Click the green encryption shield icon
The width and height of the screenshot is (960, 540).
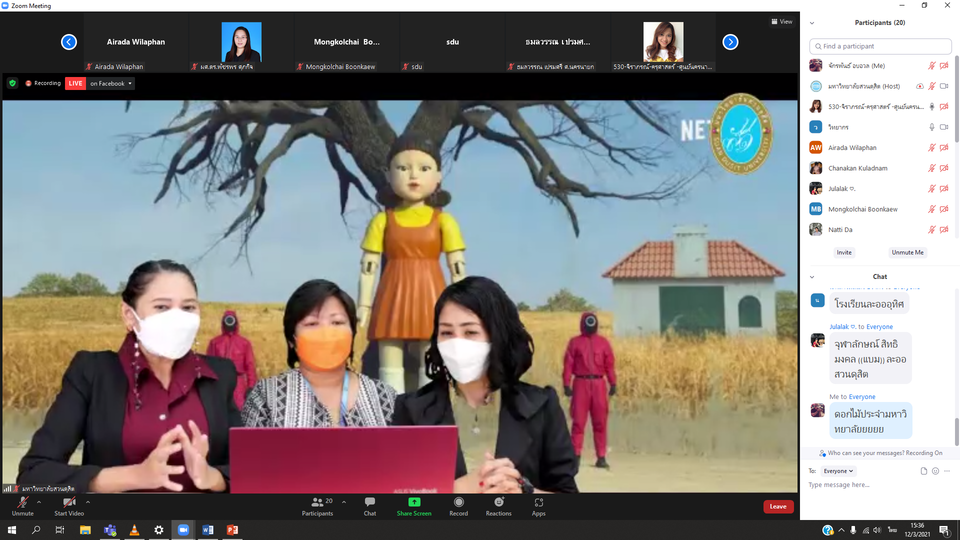[12, 83]
